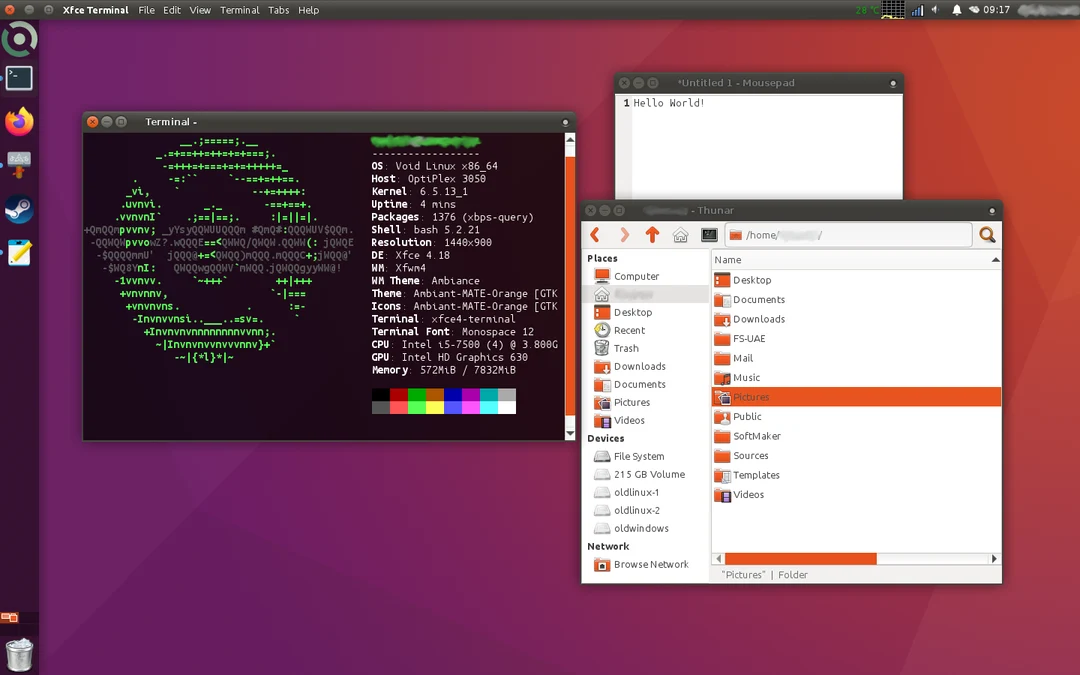
Task: Reverse sorting via the Name column arrow
Action: click(994, 259)
